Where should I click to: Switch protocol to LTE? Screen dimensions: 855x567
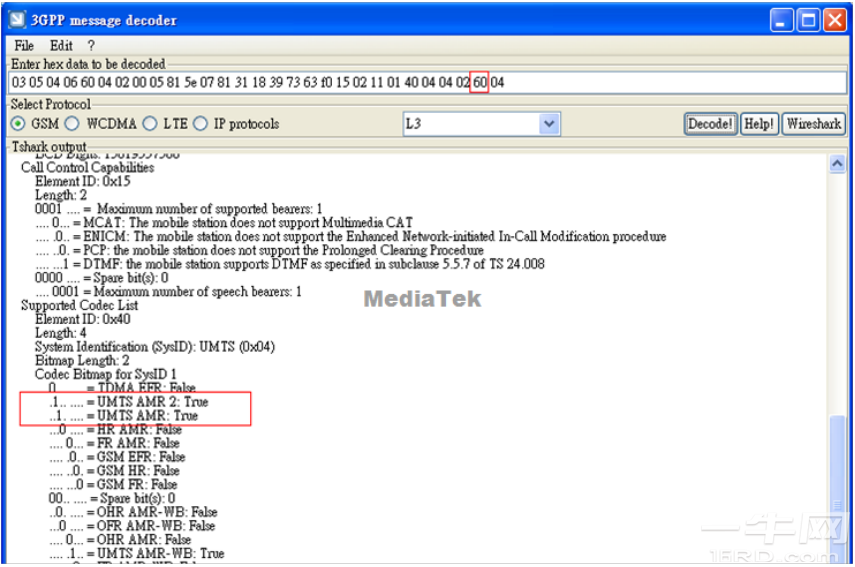(x=150, y=124)
